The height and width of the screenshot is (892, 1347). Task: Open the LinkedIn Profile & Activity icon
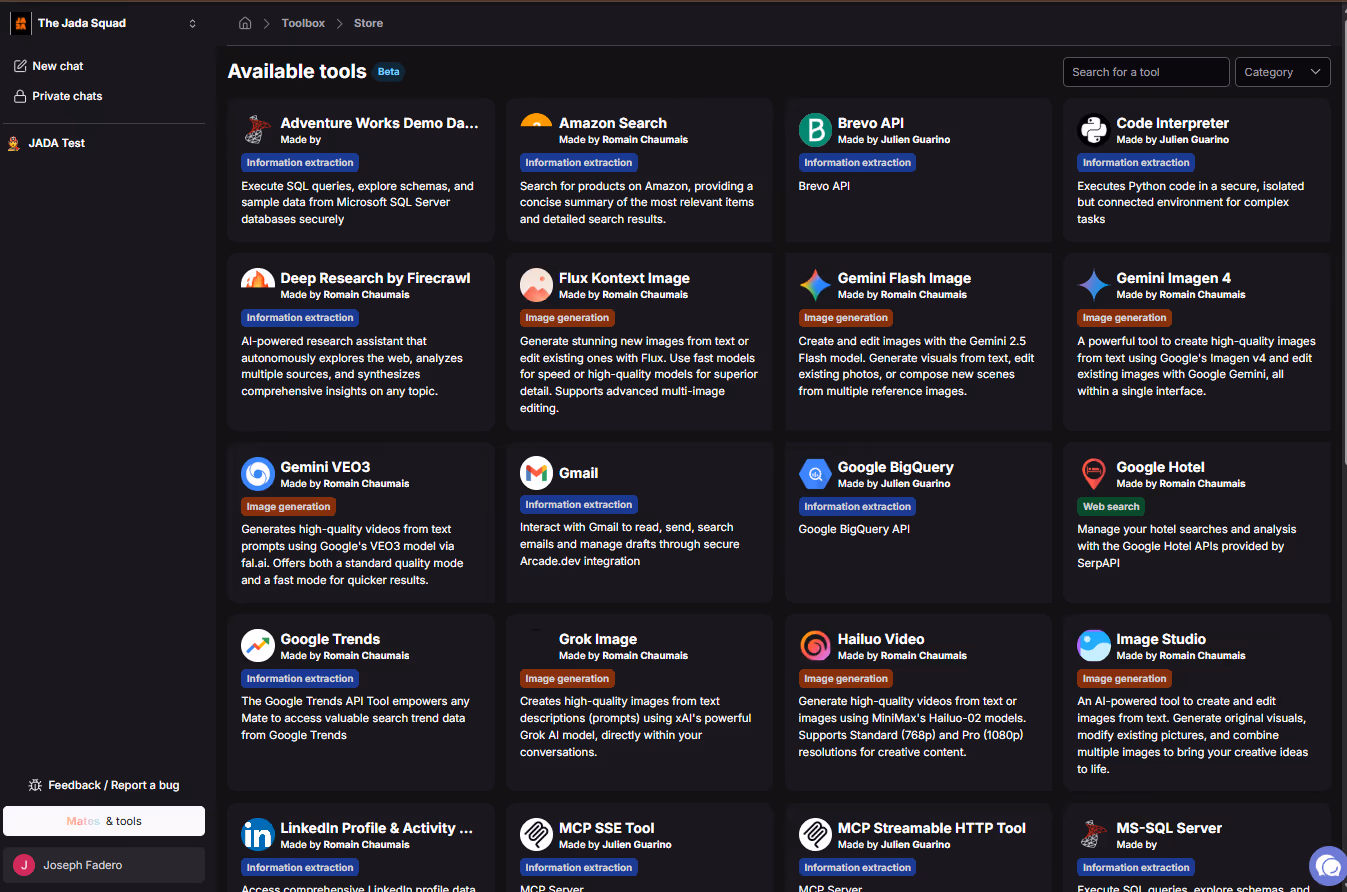(257, 834)
